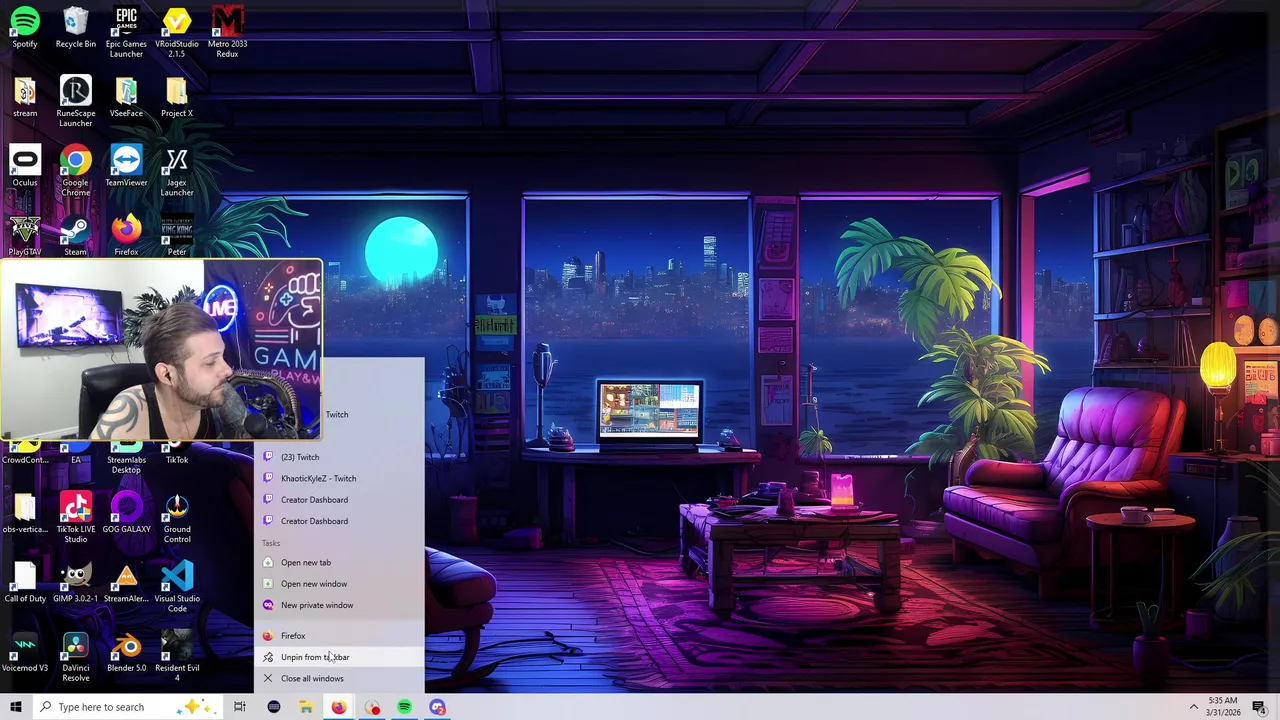This screenshot has height=720, width=1280.
Task: Select the stream folder on desktop
Action: [x=25, y=97]
